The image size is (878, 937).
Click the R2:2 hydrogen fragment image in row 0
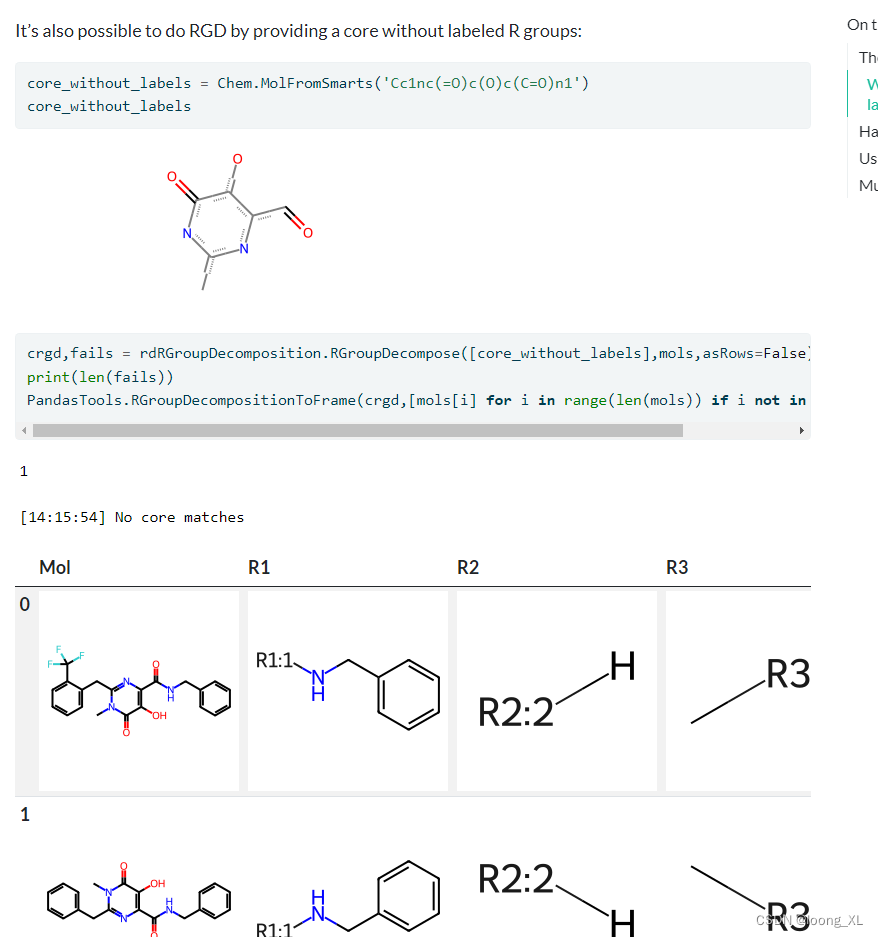[555, 690]
